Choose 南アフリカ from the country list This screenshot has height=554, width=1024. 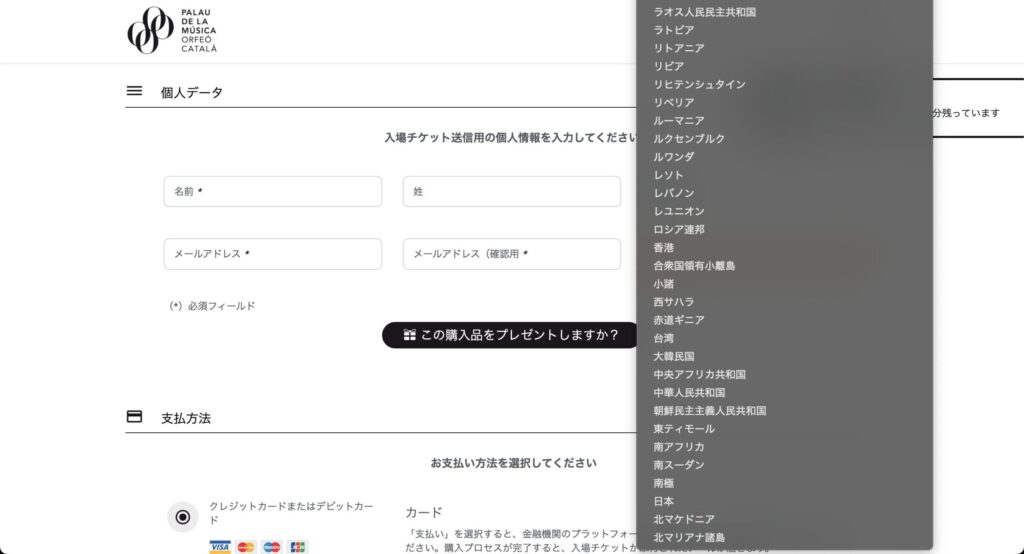pyautogui.click(x=679, y=447)
